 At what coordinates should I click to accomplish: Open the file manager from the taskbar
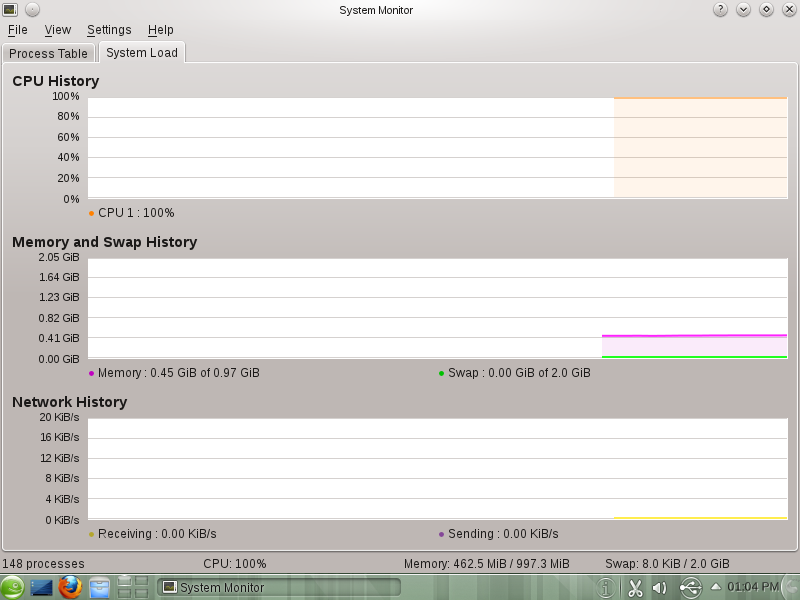(99, 588)
